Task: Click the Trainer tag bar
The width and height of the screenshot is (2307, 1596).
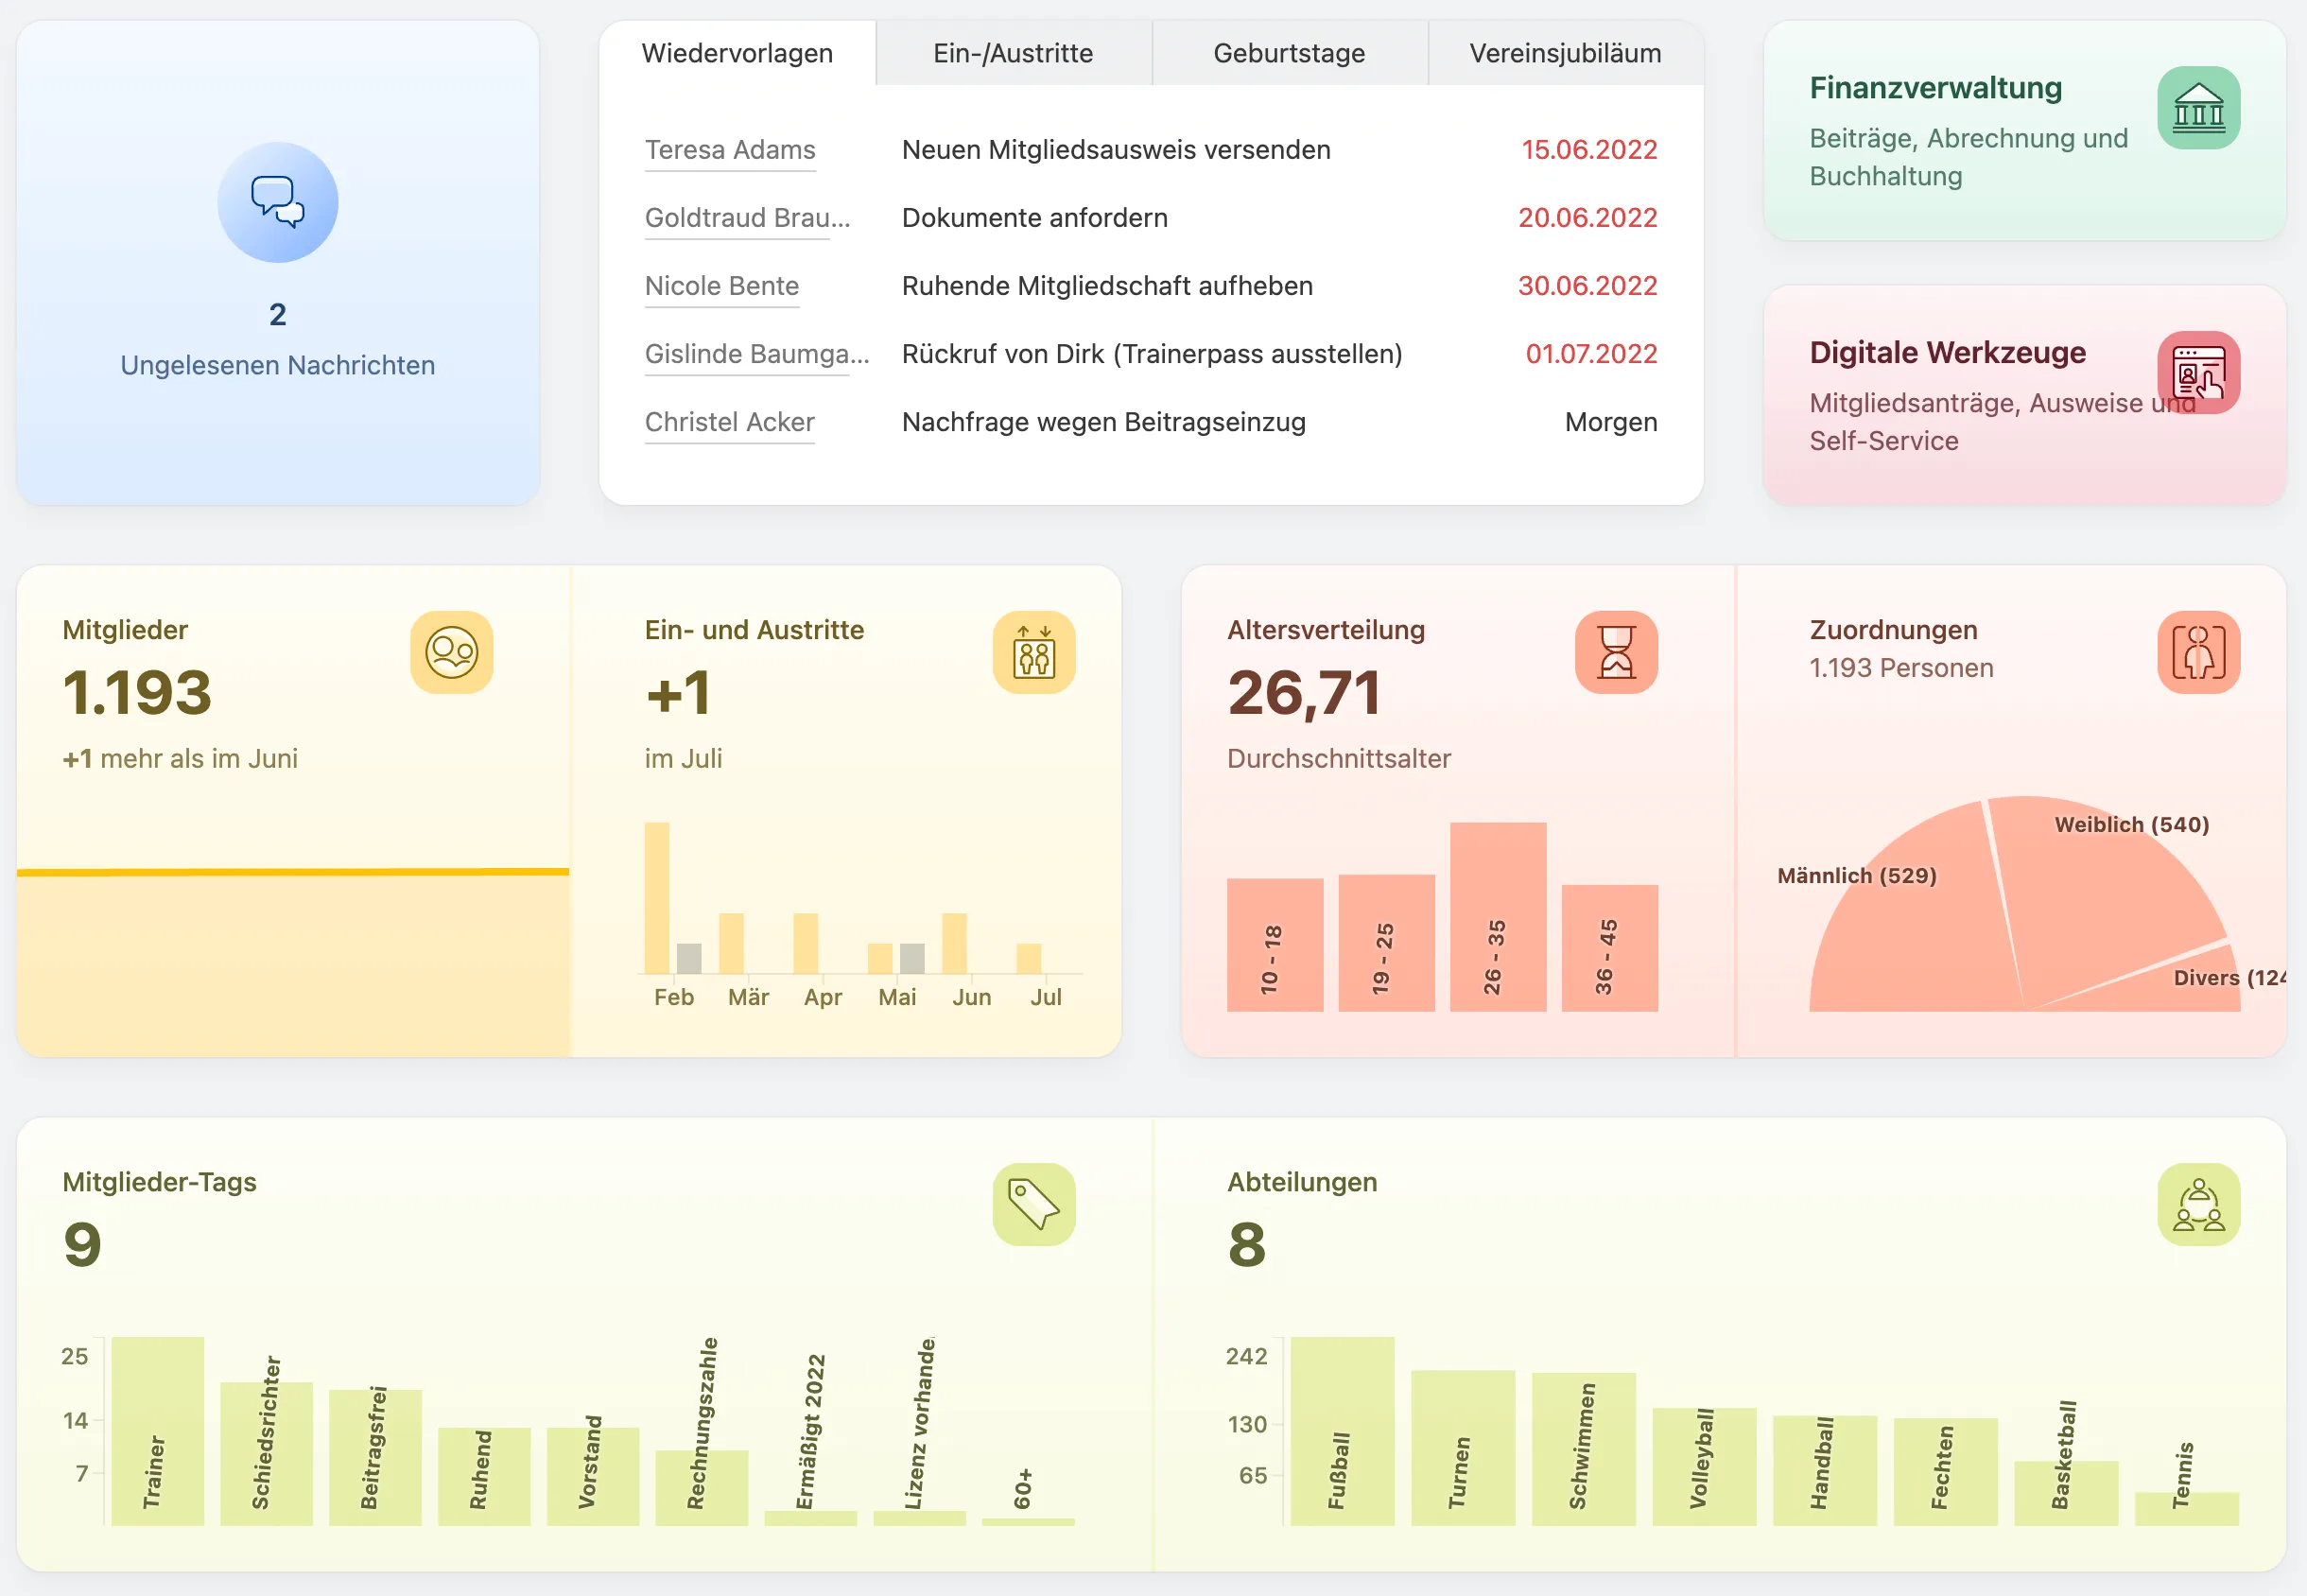Action: point(158,1431)
